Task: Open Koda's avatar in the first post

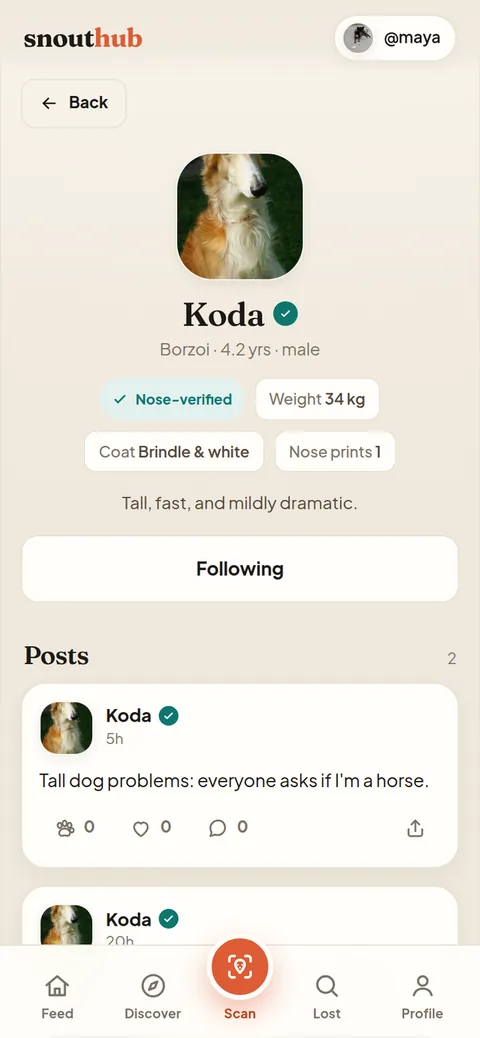Action: 66,728
